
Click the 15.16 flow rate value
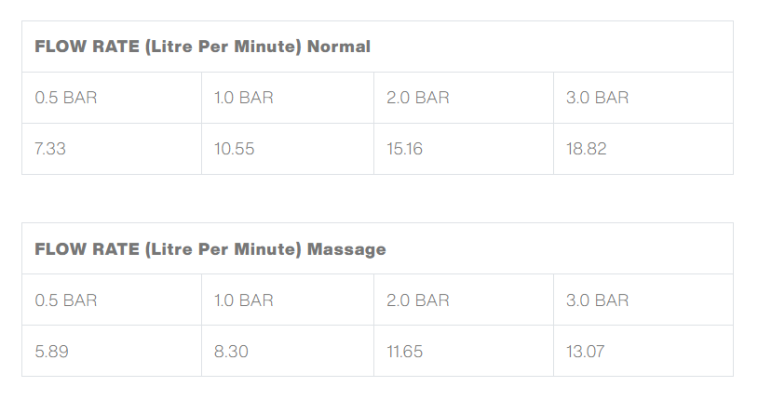(x=404, y=149)
